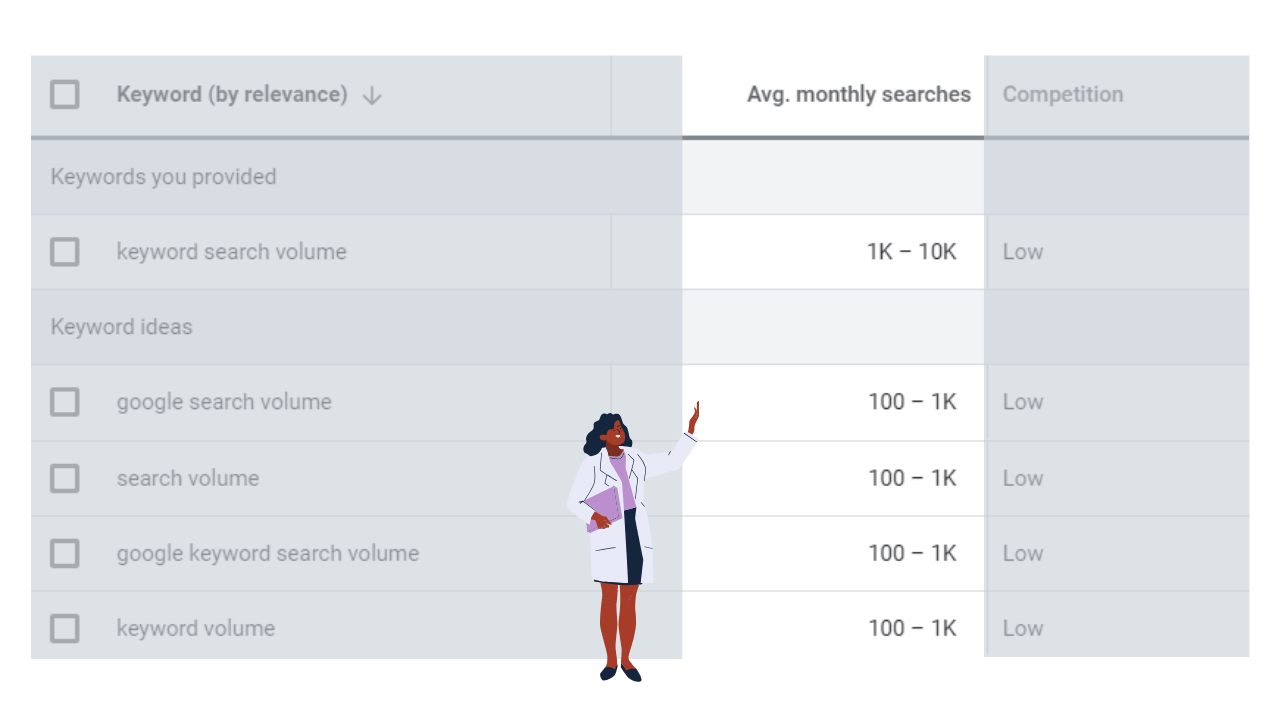Click the 'Keywords you provided' section row

(163, 177)
